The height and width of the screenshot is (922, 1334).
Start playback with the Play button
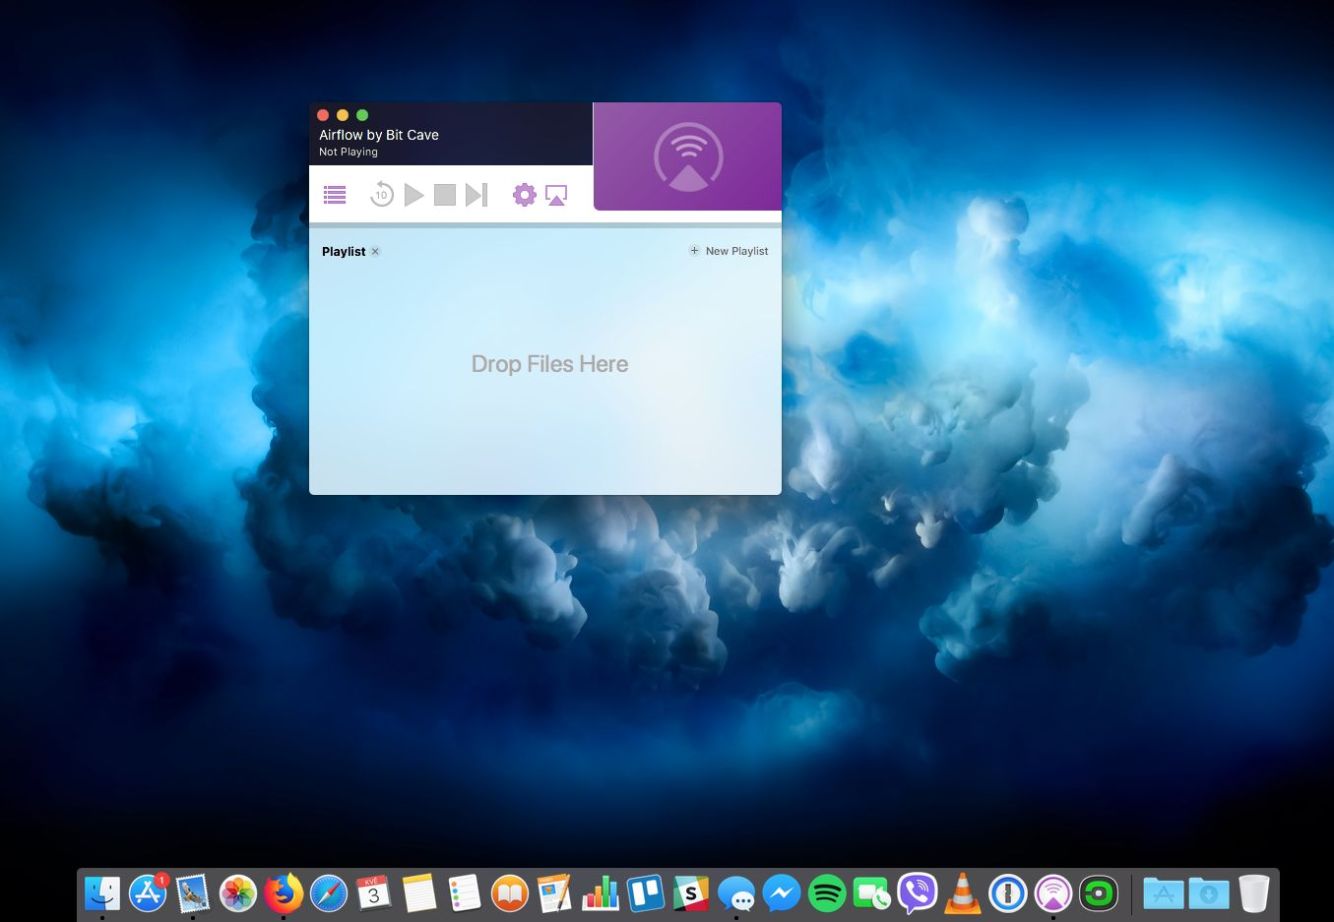(x=414, y=195)
